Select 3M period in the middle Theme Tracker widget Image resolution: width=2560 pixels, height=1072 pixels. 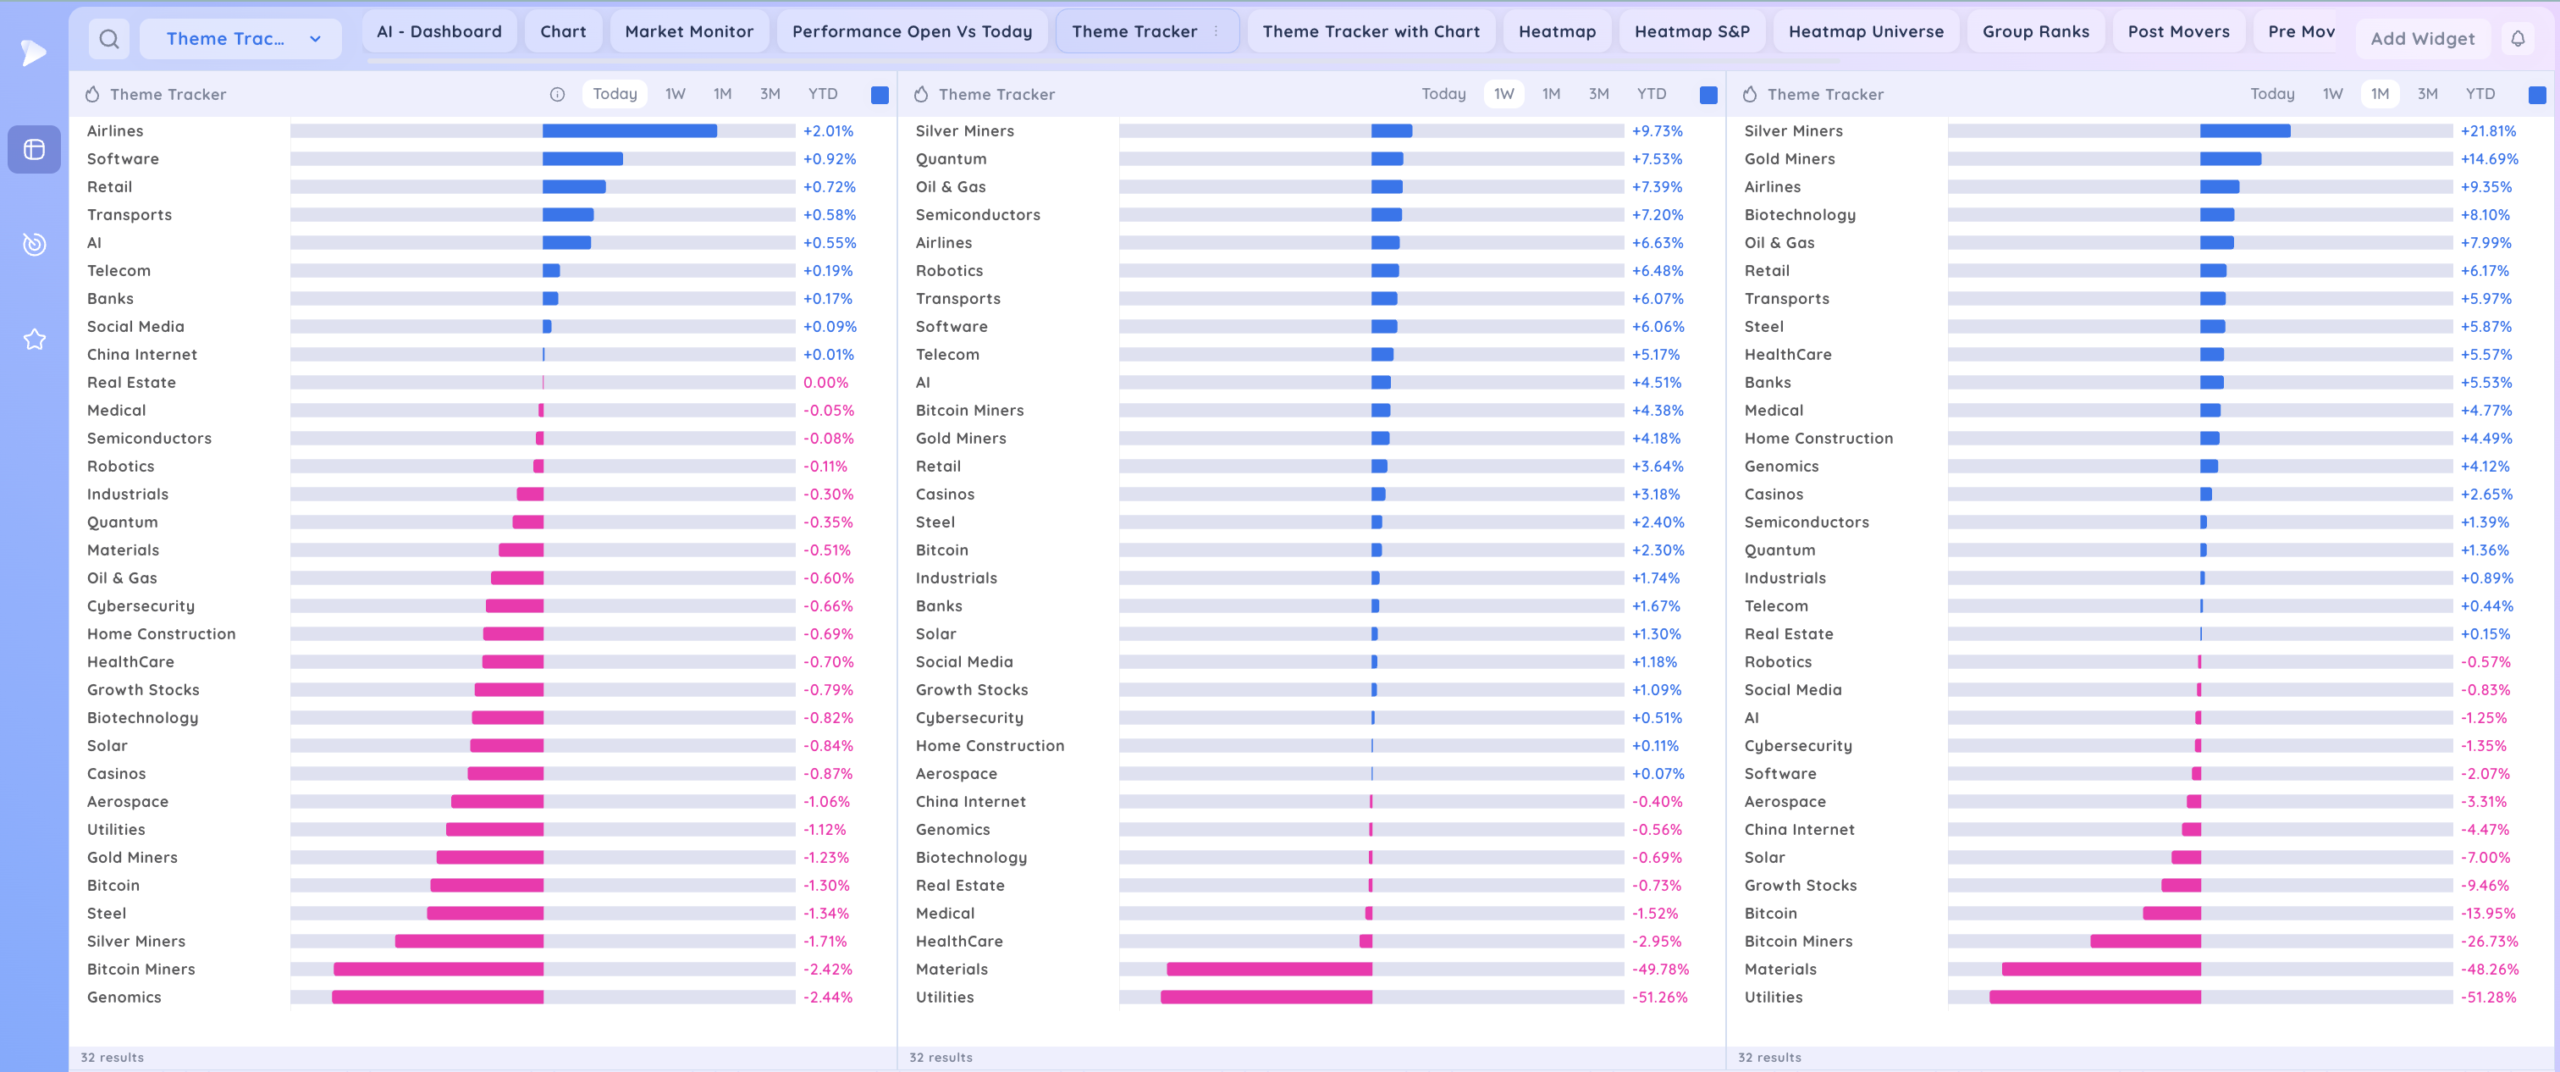click(x=1598, y=94)
